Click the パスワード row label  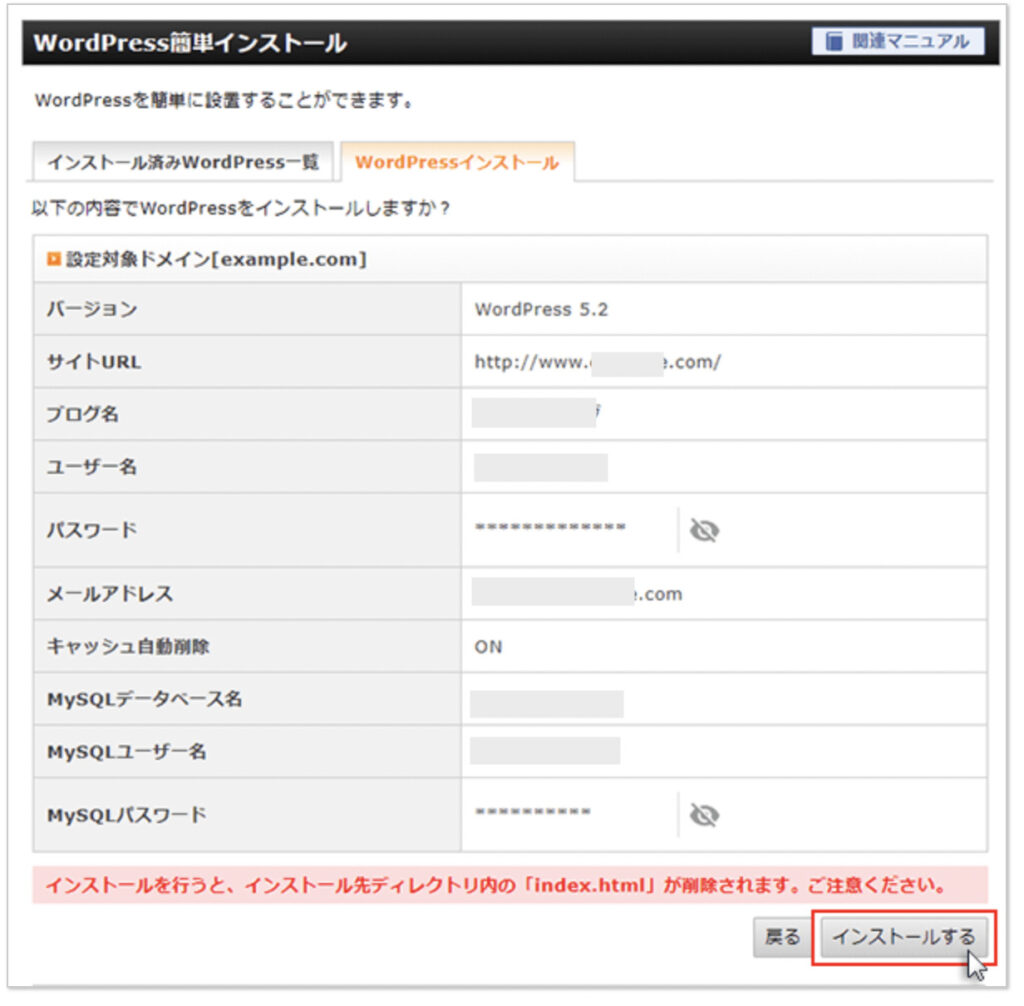[91, 530]
